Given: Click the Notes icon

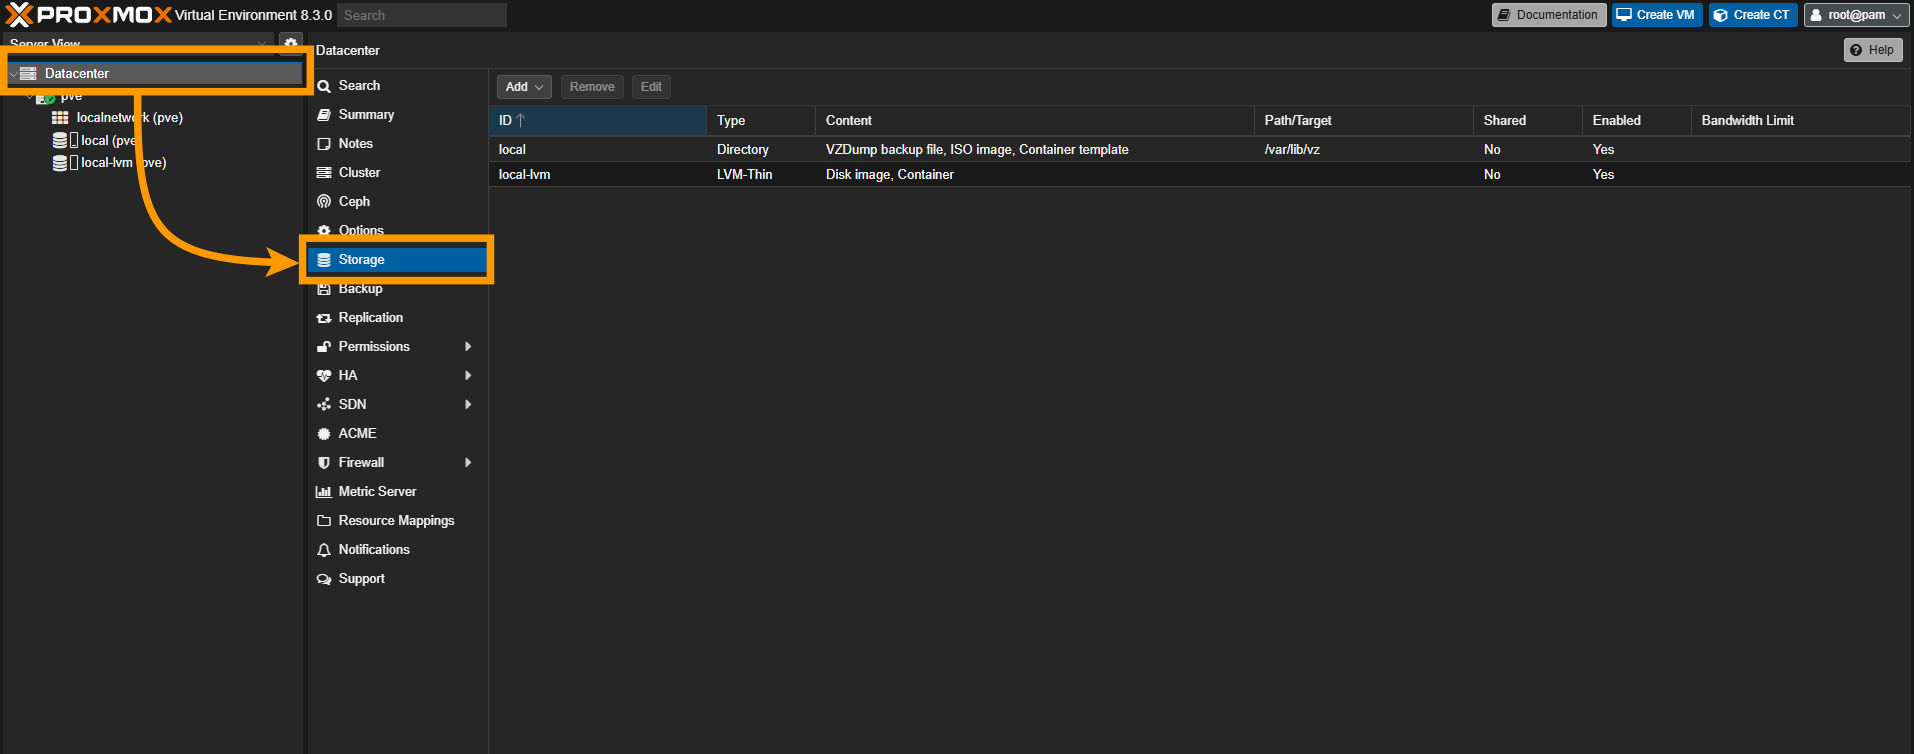Looking at the screenshot, I should (x=324, y=144).
